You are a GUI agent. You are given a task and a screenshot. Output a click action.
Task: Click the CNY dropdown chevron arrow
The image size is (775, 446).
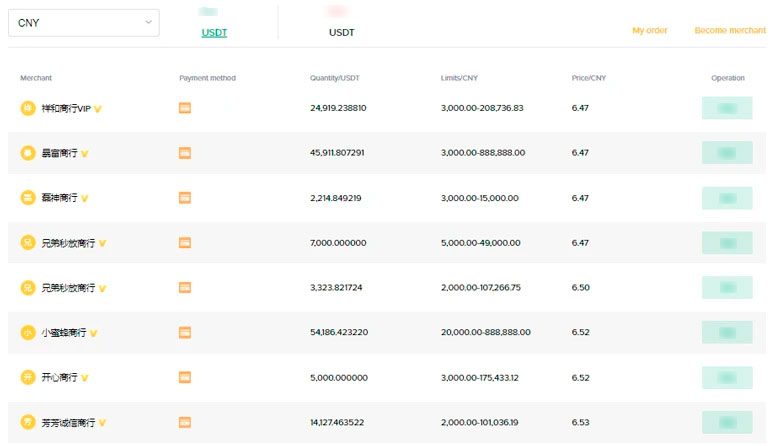pyautogui.click(x=149, y=22)
